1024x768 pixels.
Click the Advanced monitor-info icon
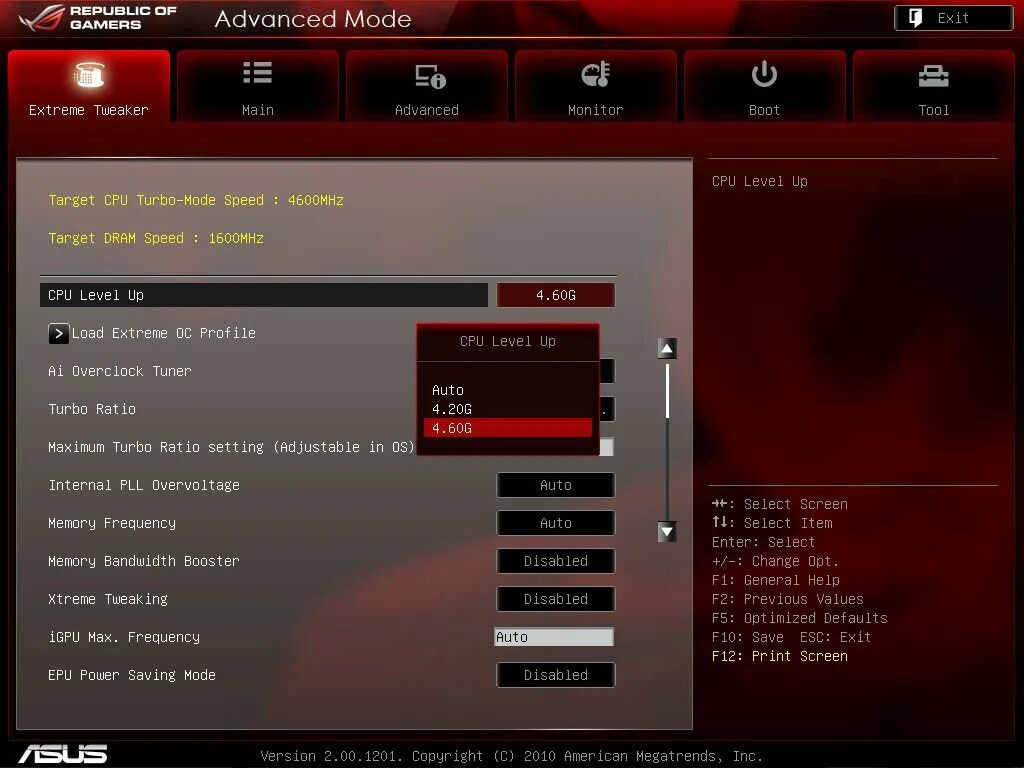click(x=430, y=76)
